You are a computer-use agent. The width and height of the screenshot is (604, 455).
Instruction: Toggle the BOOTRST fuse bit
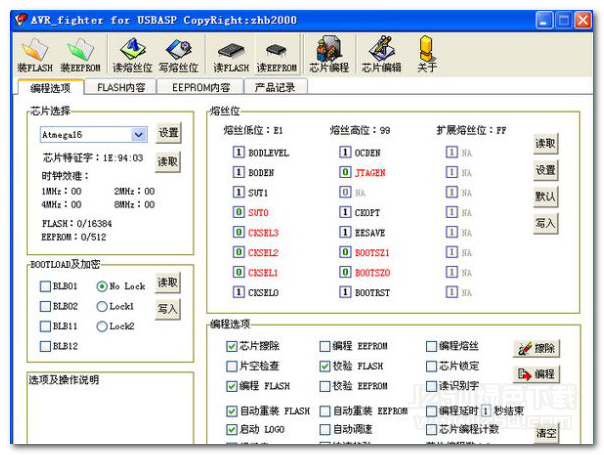click(345, 292)
